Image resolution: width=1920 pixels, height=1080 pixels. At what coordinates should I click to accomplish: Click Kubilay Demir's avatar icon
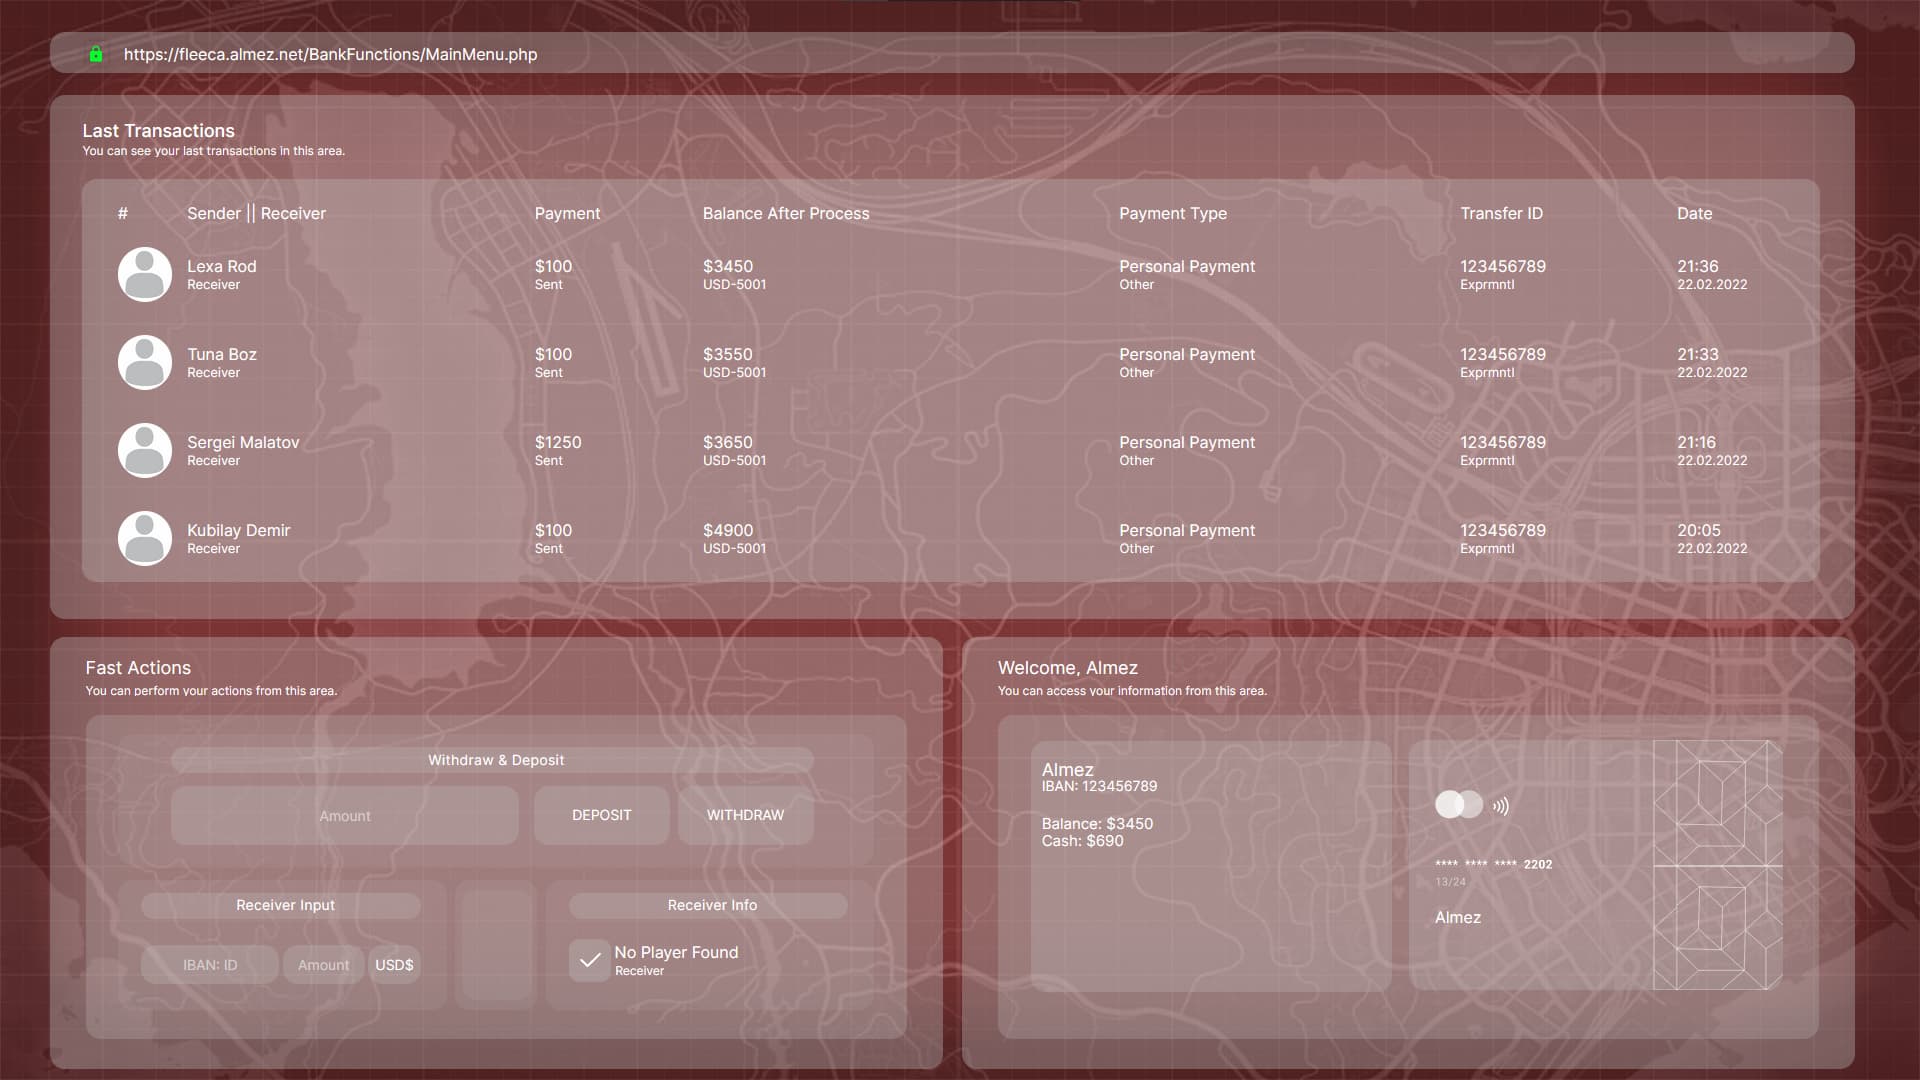[145, 538]
